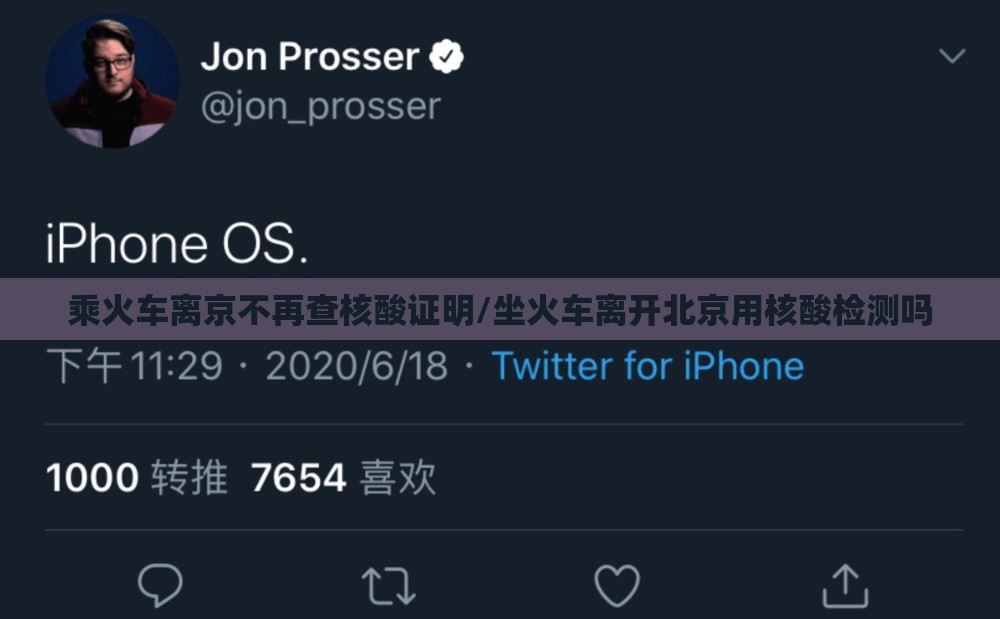The image size is (1000, 619).
Task: Click banner text 坐火车离开北京用核酸检测吗
Action: click(x=712, y=310)
